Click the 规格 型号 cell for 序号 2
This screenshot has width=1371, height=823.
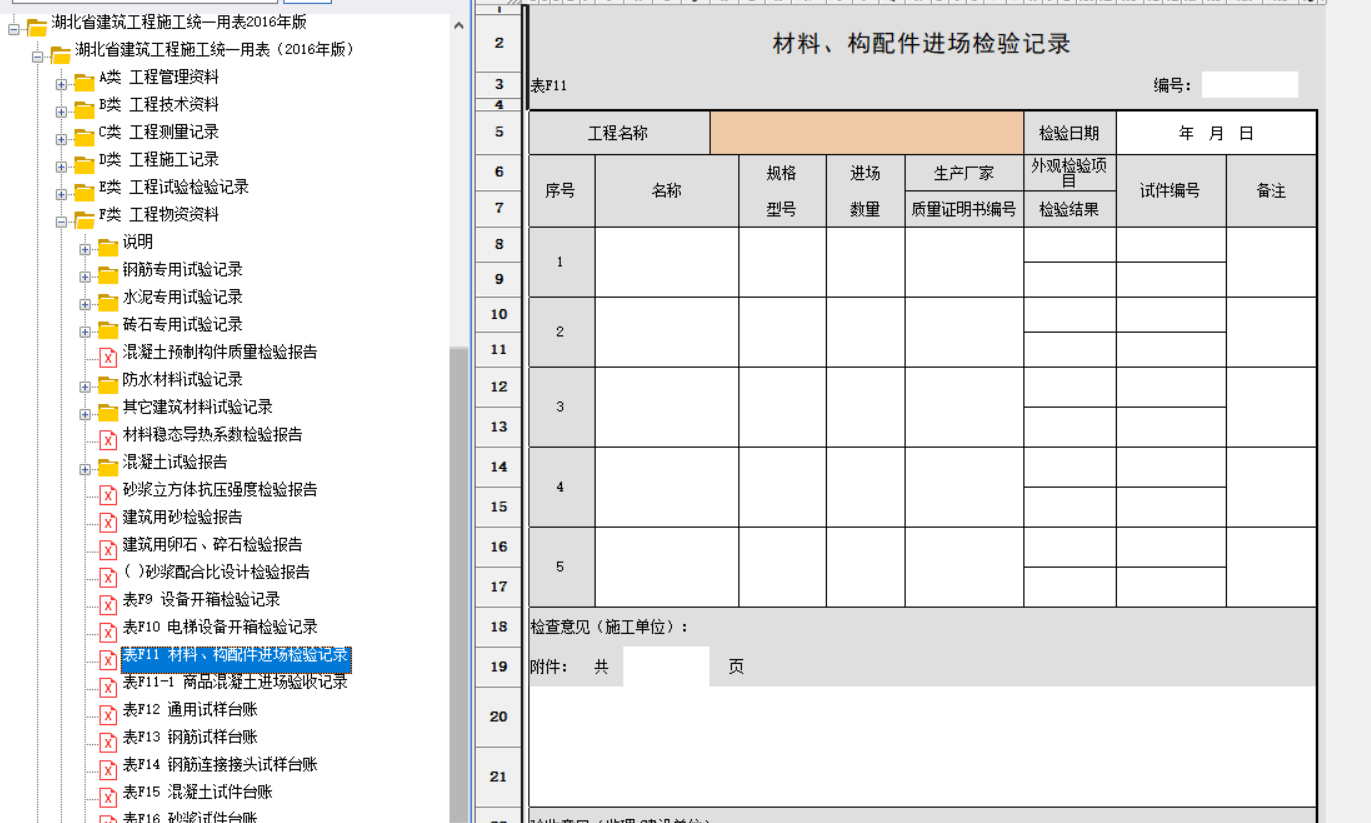782,332
